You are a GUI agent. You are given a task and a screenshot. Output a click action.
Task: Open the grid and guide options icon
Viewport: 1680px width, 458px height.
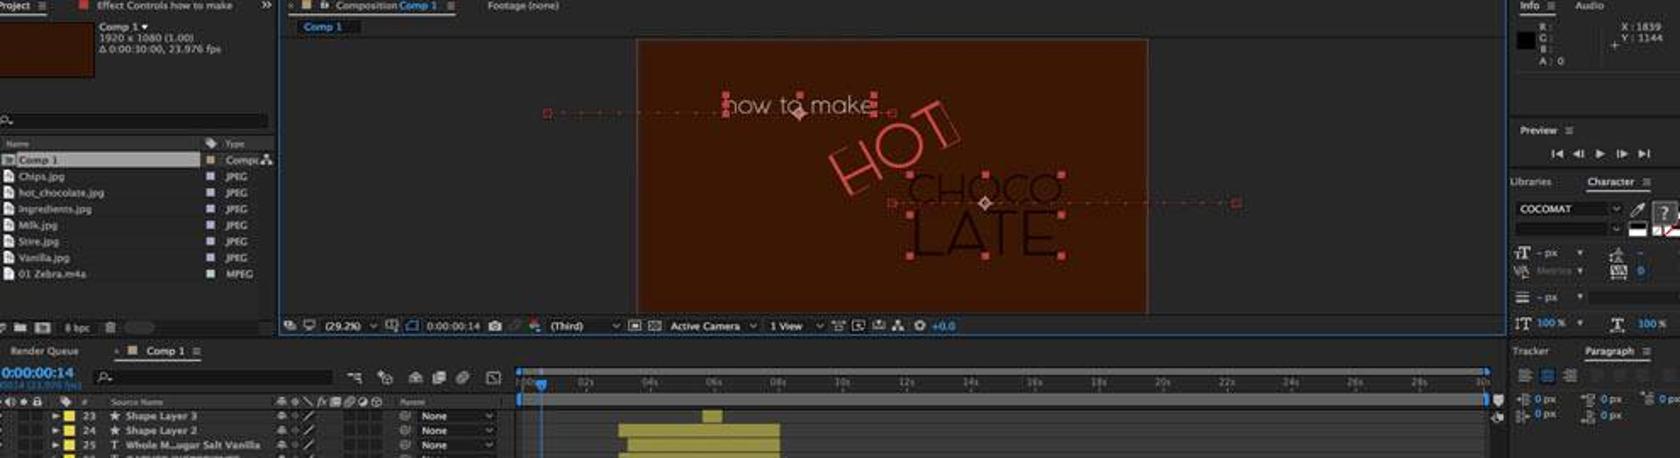click(x=392, y=326)
